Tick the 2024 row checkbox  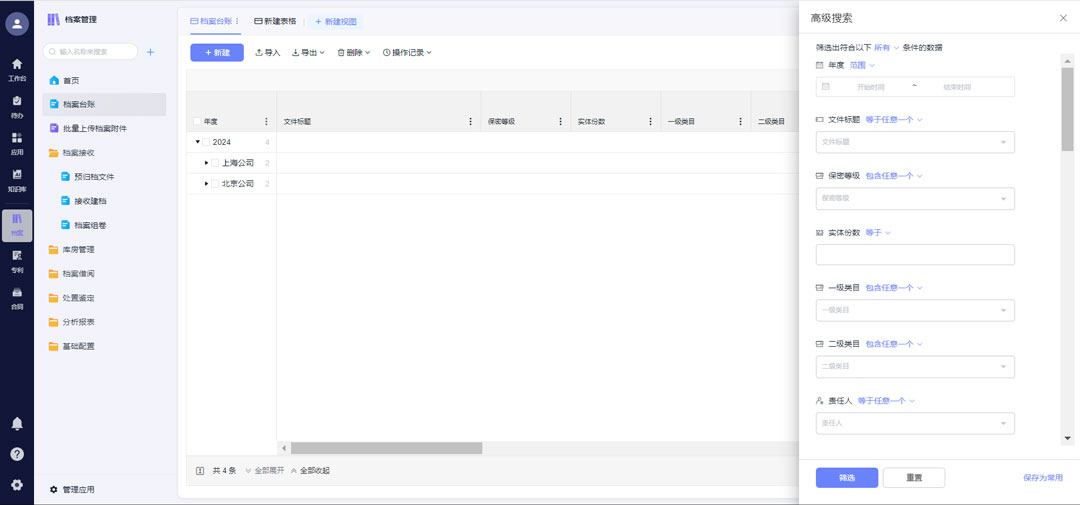tap(207, 142)
